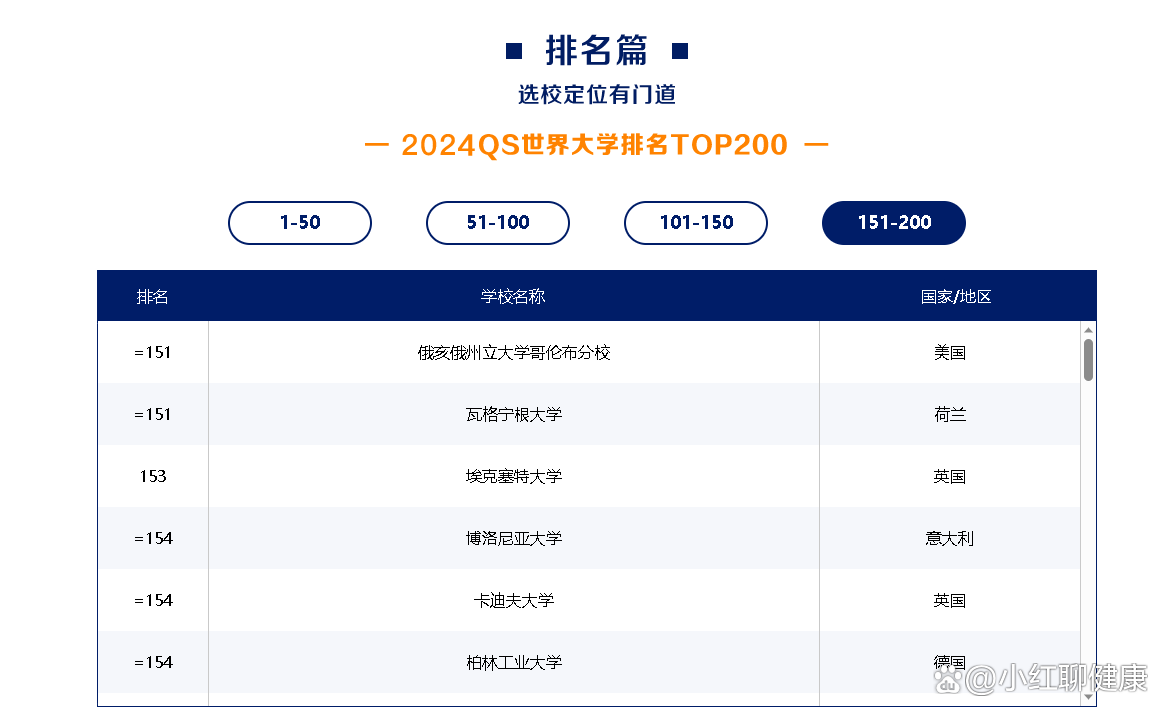
Task: Click the 排名篇 section title
Action: [x=596, y=51]
